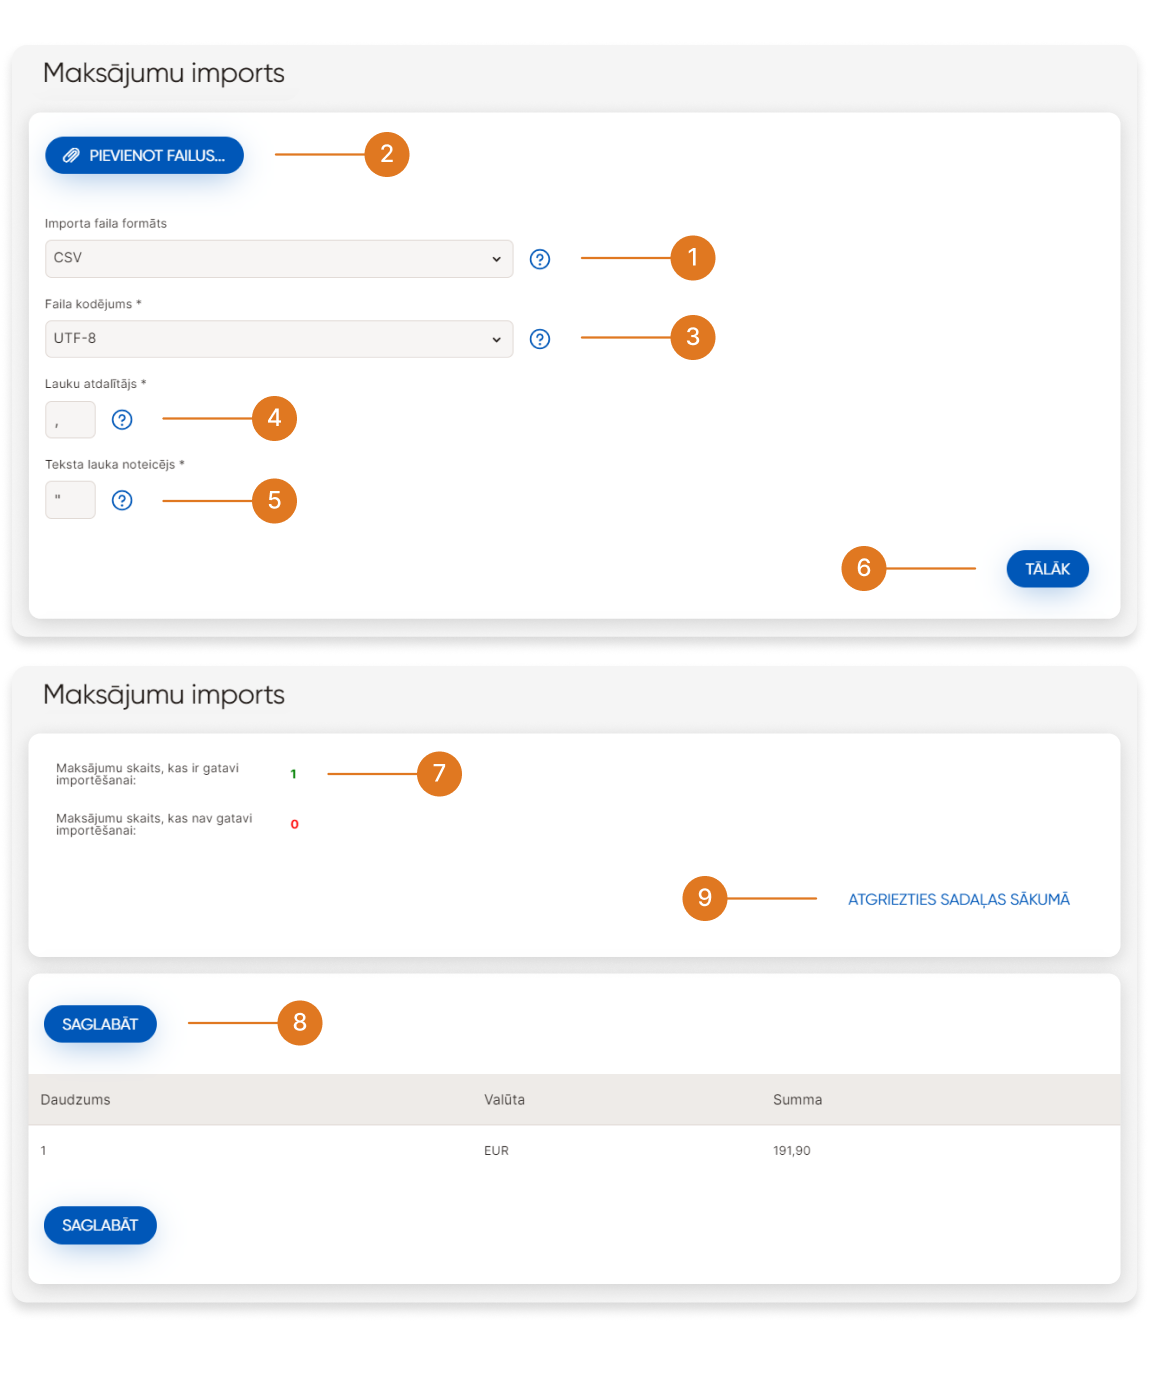Click into the Lauku atdalītājs input field
Image resolution: width=1149 pixels, height=1393 pixels.
point(70,420)
